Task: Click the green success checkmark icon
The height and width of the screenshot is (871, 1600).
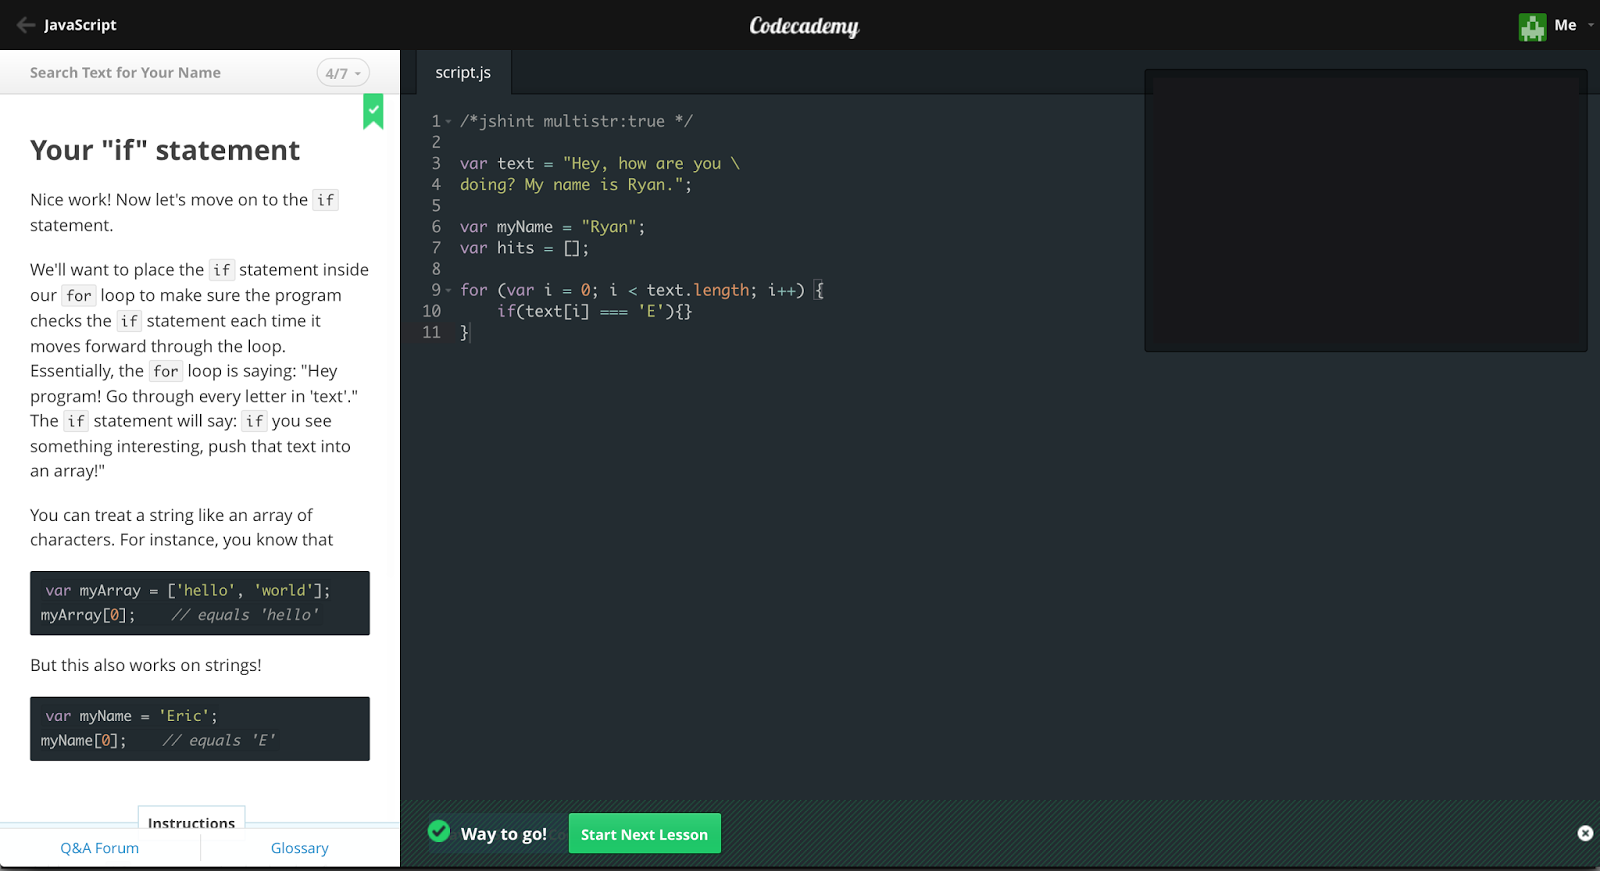Action: tap(438, 831)
